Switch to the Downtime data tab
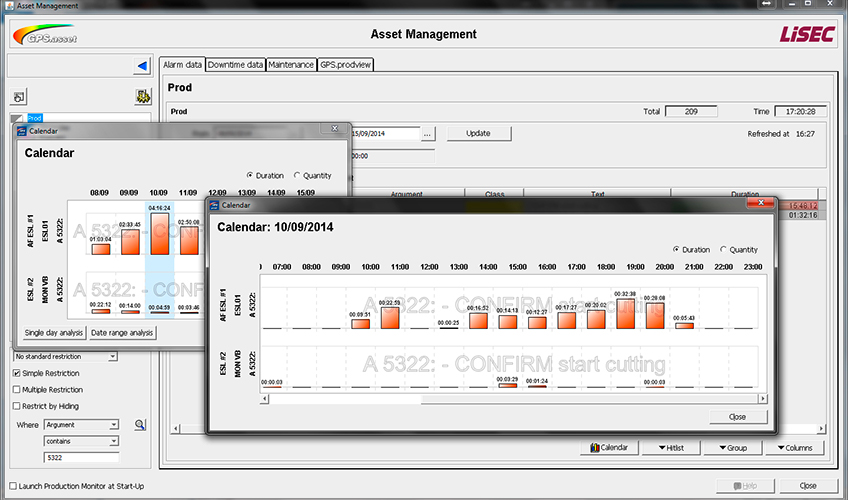Viewport: 848px width, 500px height. pyautogui.click(x=235, y=65)
